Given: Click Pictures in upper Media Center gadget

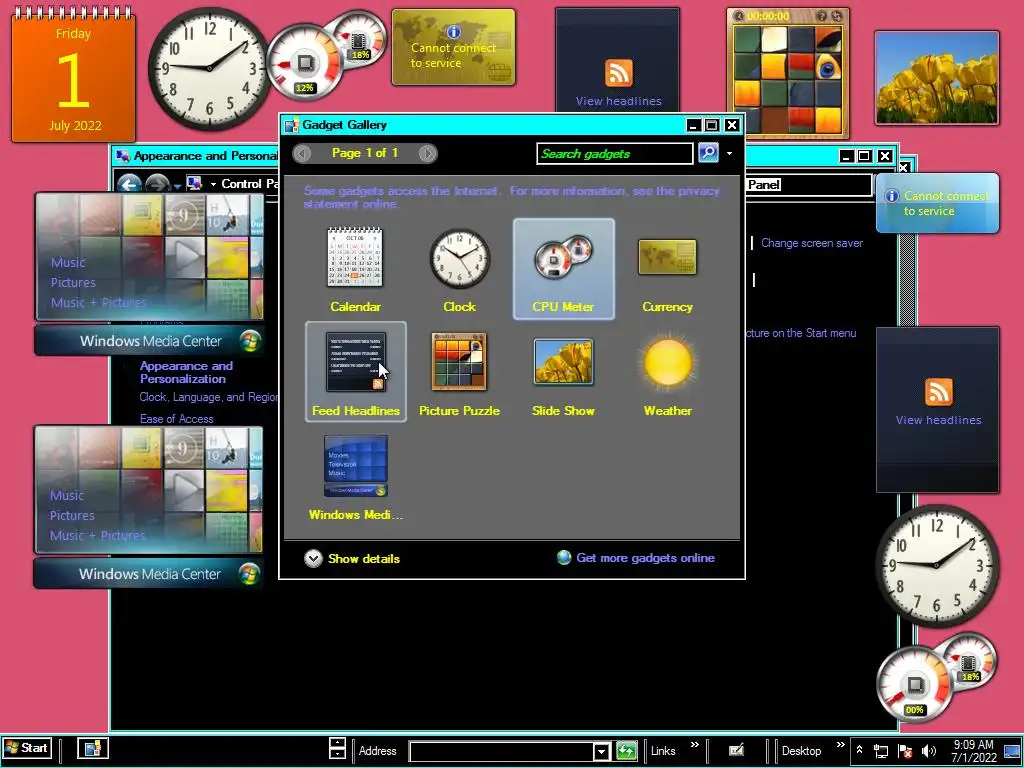Looking at the screenshot, I should (73, 283).
